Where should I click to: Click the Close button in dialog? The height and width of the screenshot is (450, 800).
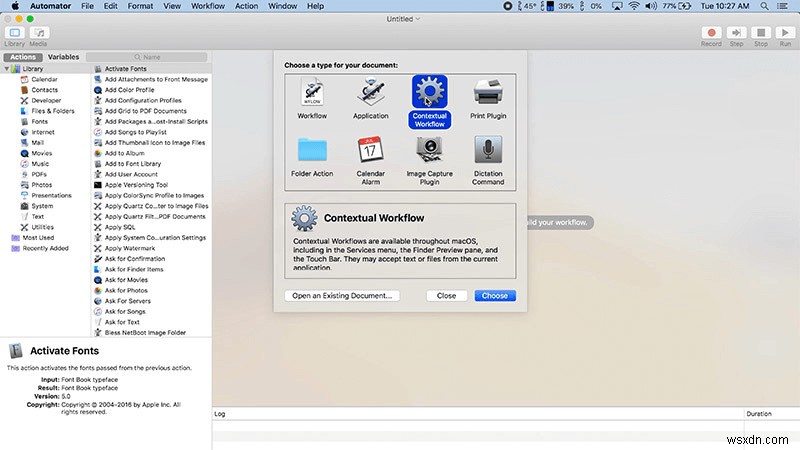pyautogui.click(x=446, y=296)
